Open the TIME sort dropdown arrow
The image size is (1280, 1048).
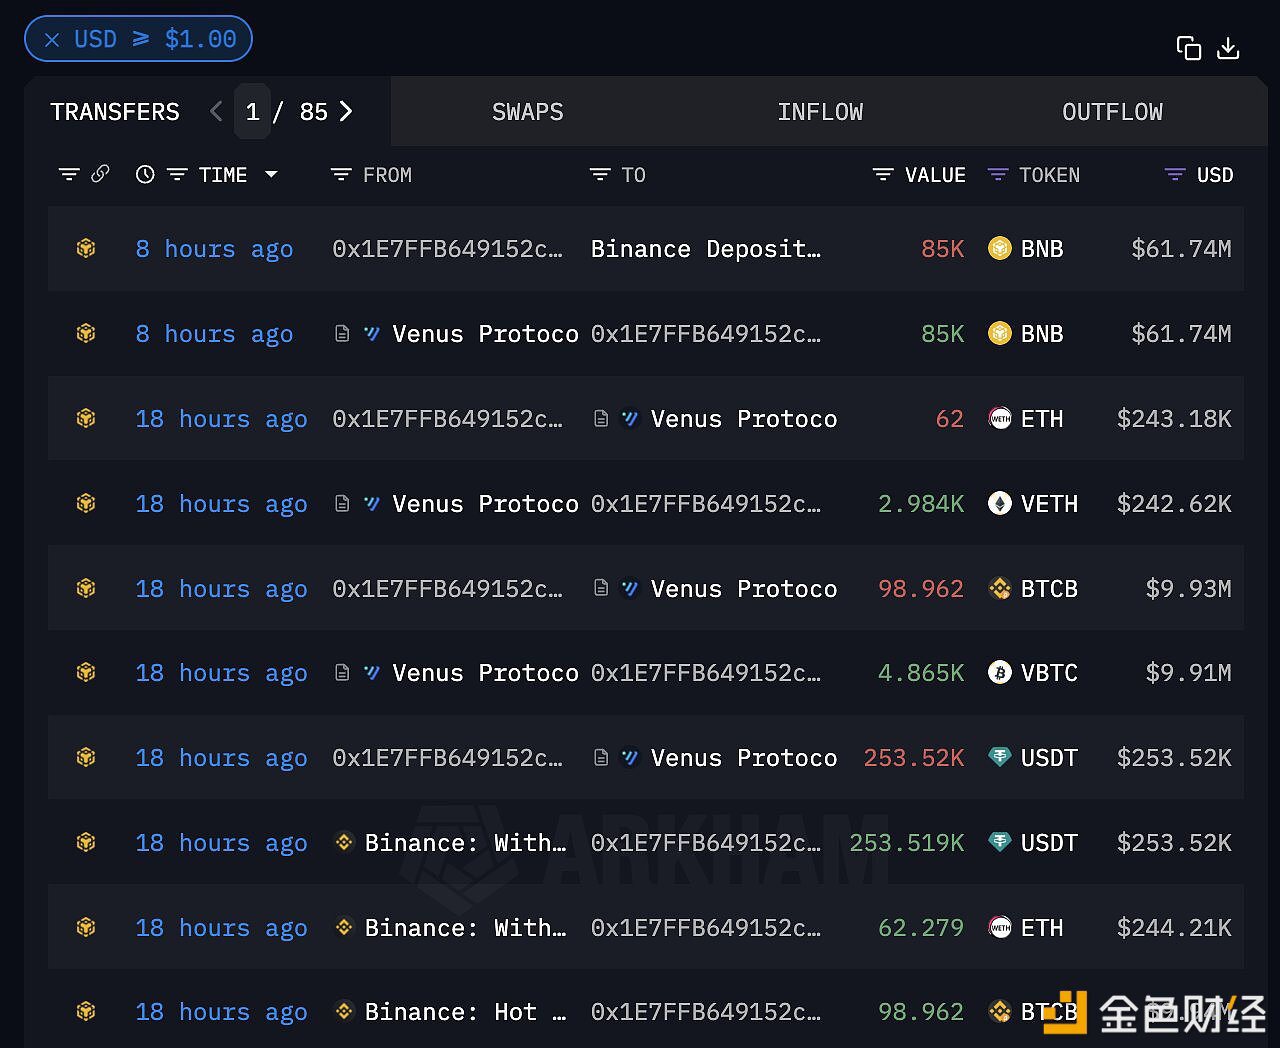(271, 174)
